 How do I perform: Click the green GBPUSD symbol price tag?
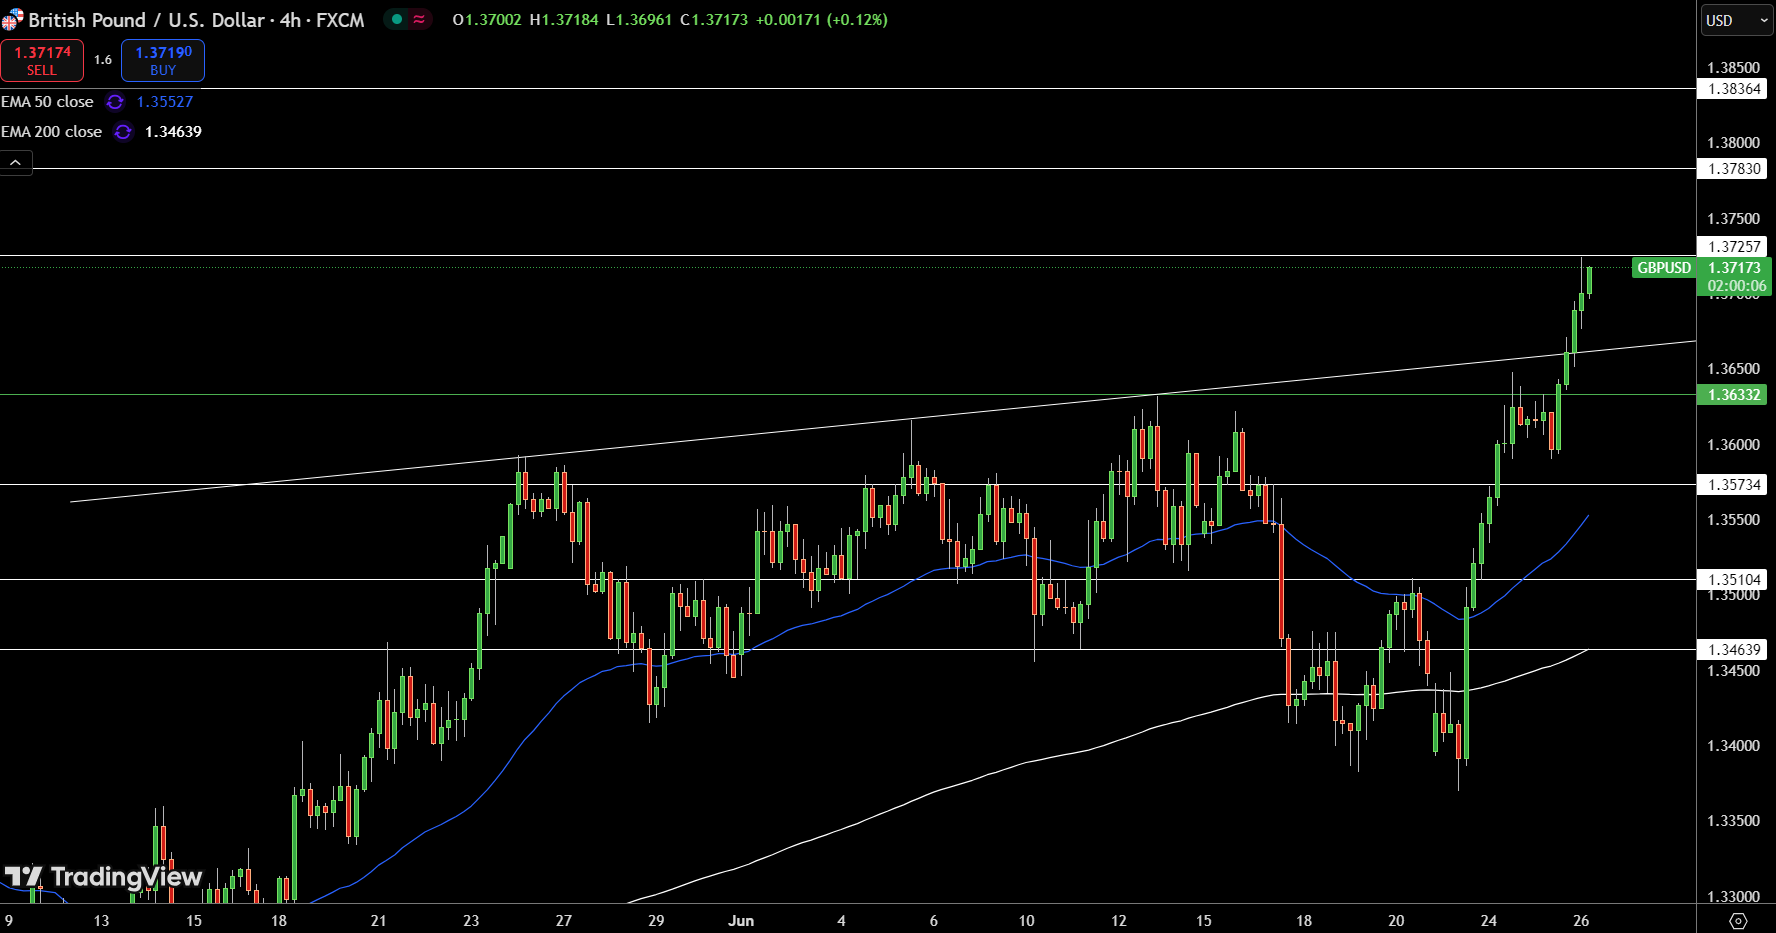coord(1663,268)
